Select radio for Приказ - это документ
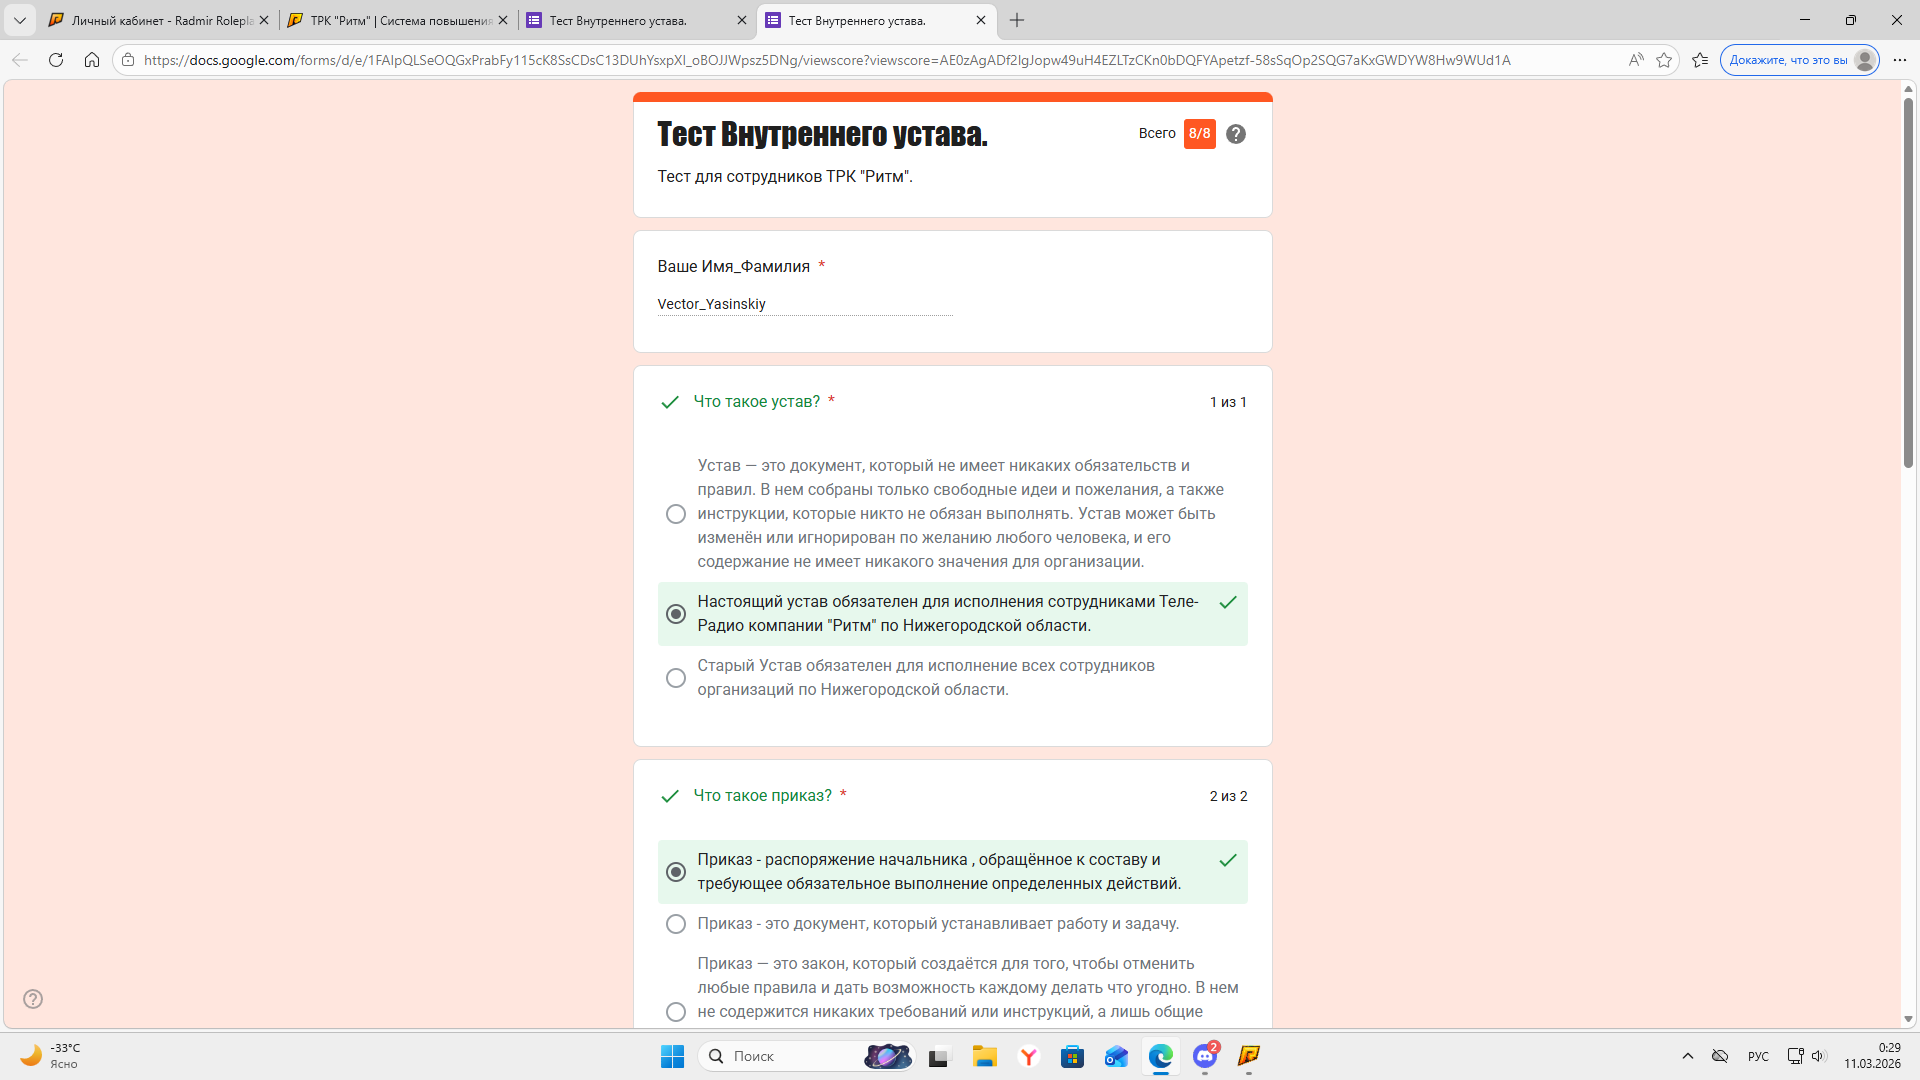The width and height of the screenshot is (1920, 1080). (676, 924)
